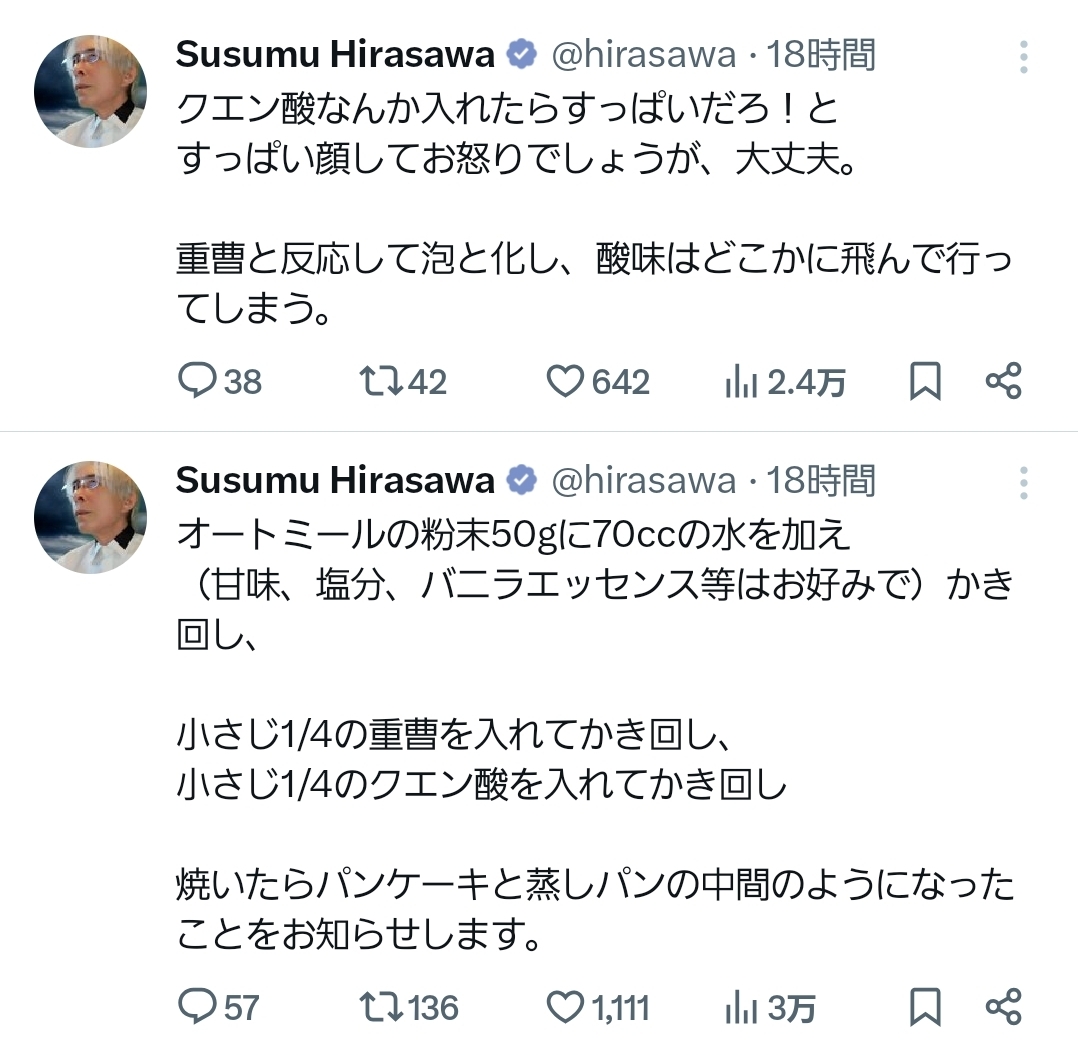Reply to the oatmeal recipe tweet
This screenshot has width=1078, height=1055.
pyautogui.click(x=198, y=1007)
